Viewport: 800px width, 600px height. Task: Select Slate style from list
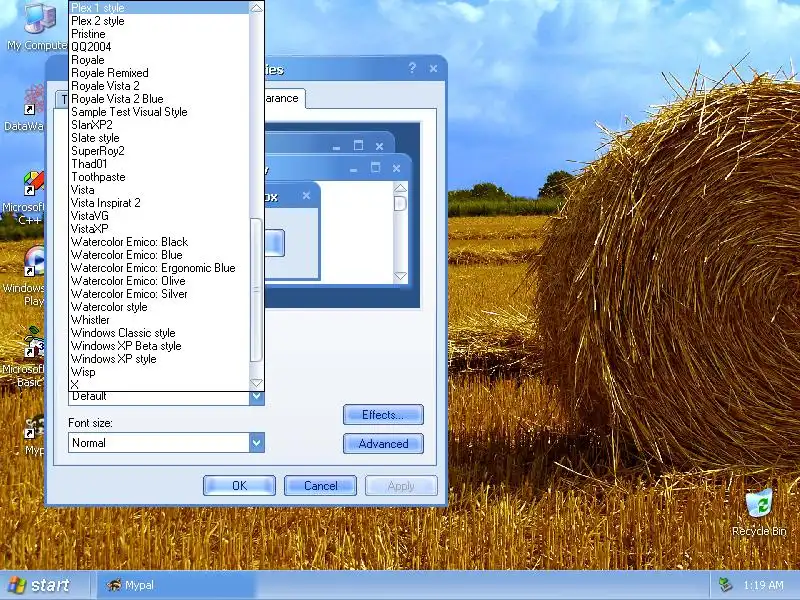click(159, 138)
